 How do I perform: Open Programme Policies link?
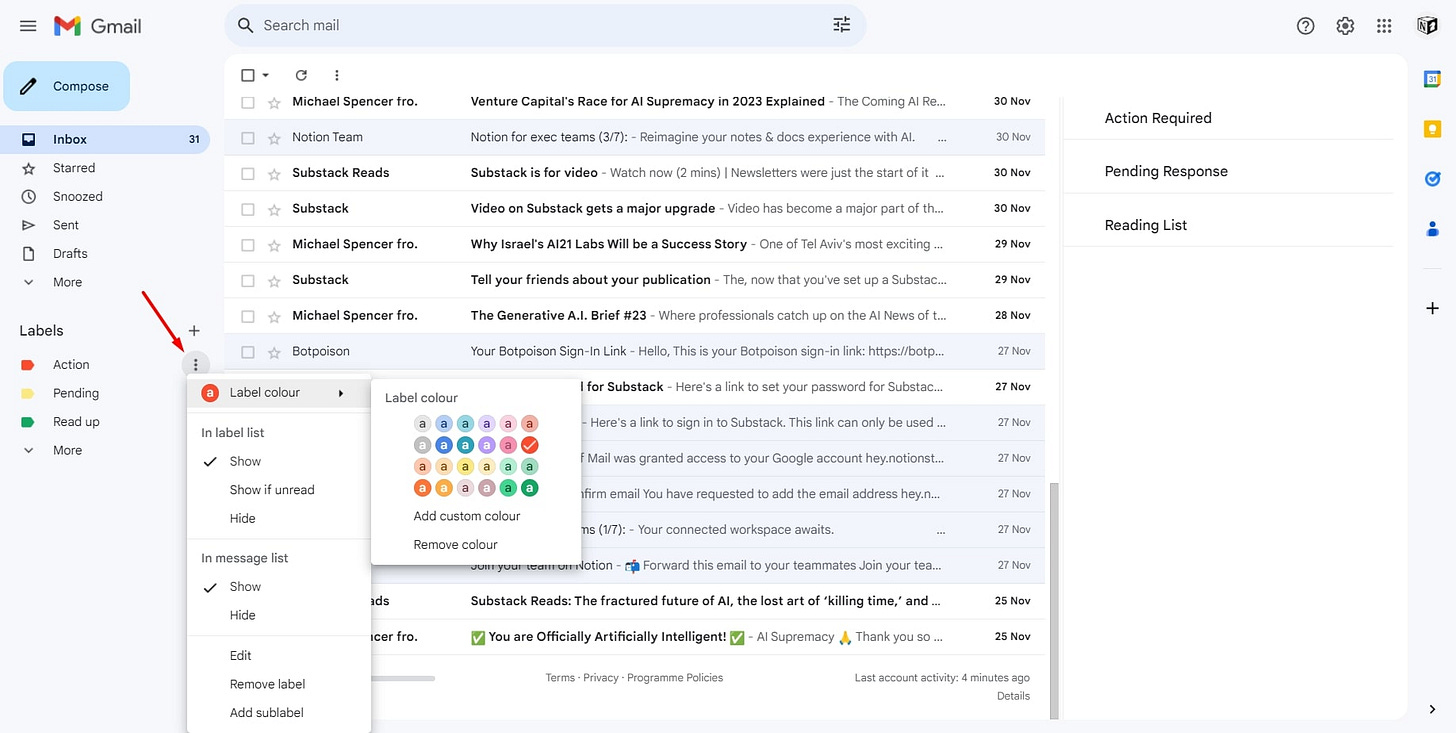point(675,678)
